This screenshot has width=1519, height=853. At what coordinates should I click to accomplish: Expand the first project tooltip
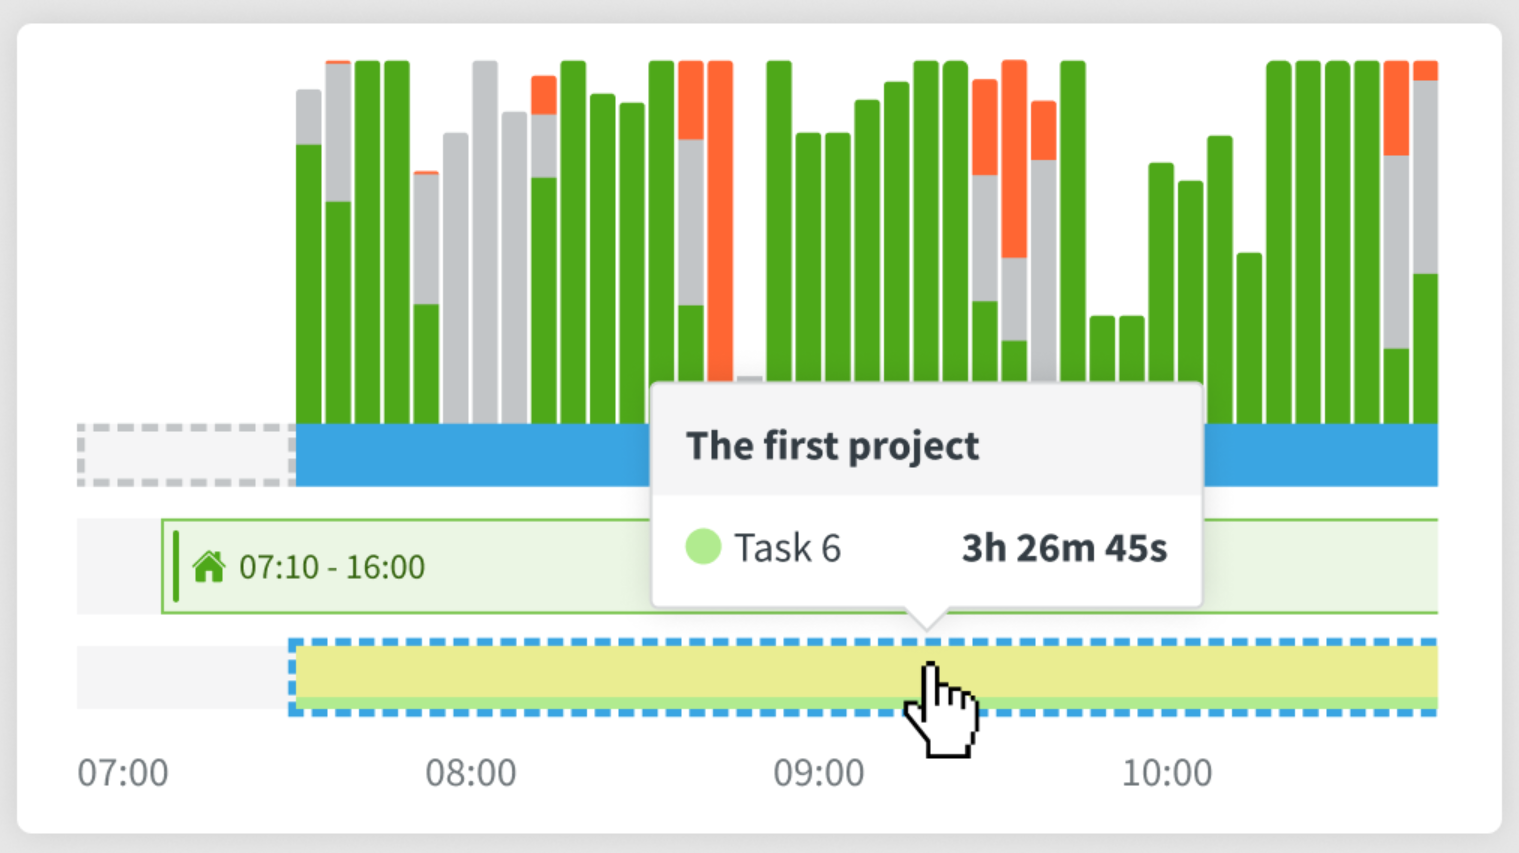(832, 446)
